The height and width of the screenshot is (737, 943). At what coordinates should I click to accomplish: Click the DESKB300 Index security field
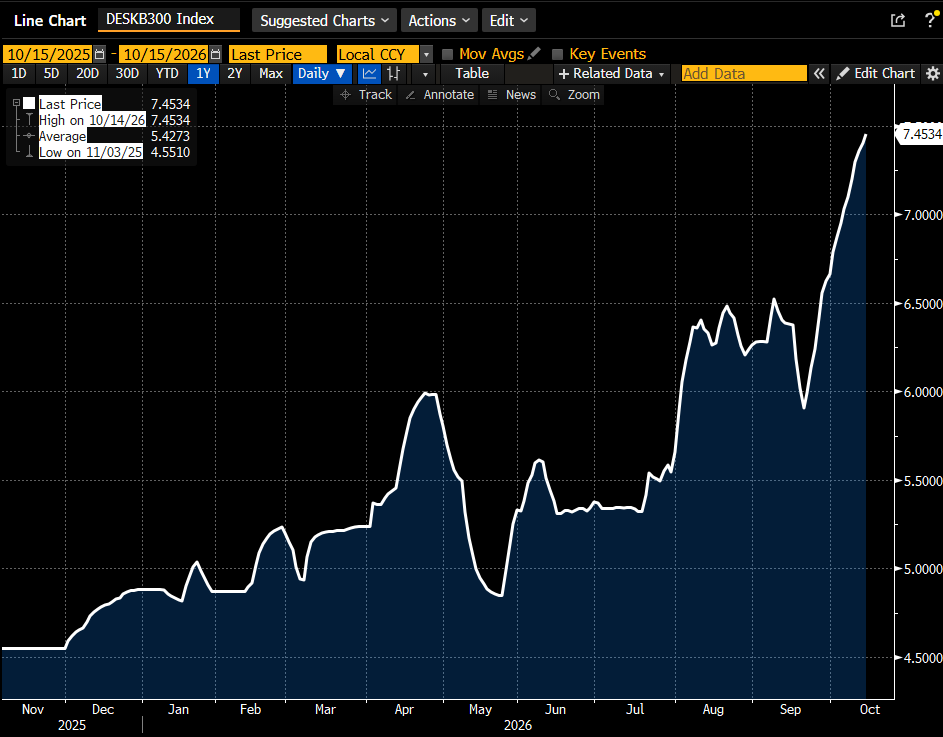tap(169, 19)
